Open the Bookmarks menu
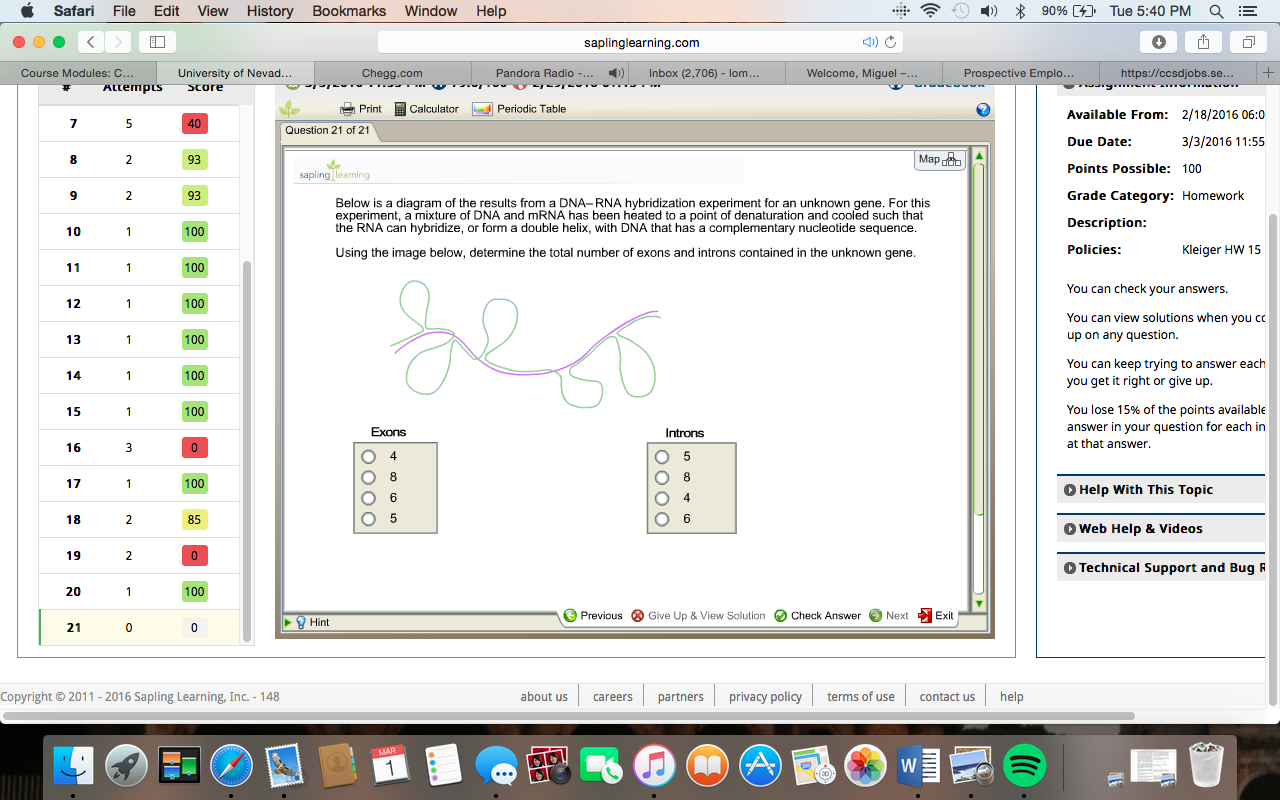 click(x=349, y=11)
